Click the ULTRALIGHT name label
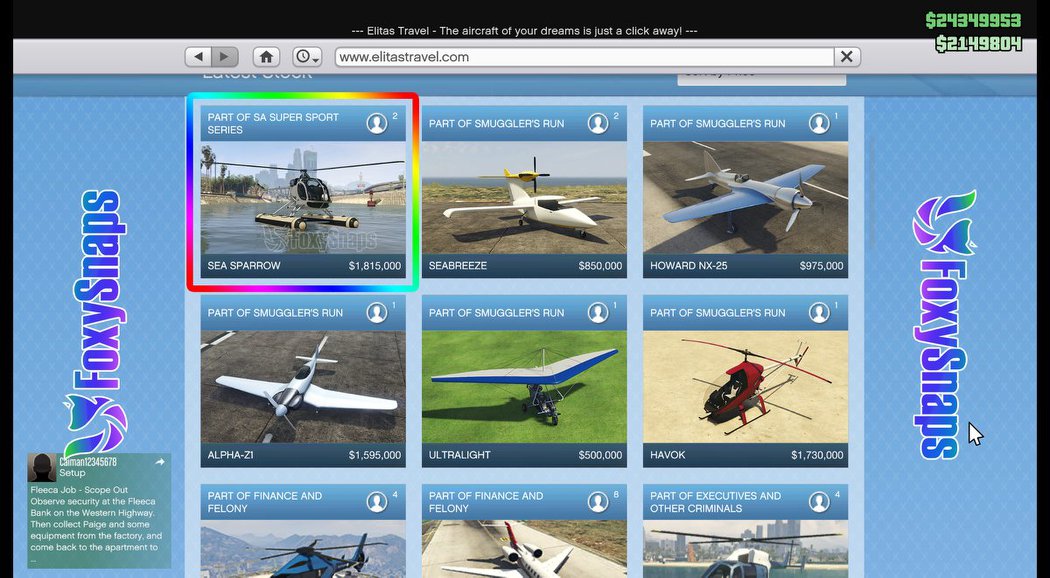The image size is (1050, 578). tap(459, 455)
